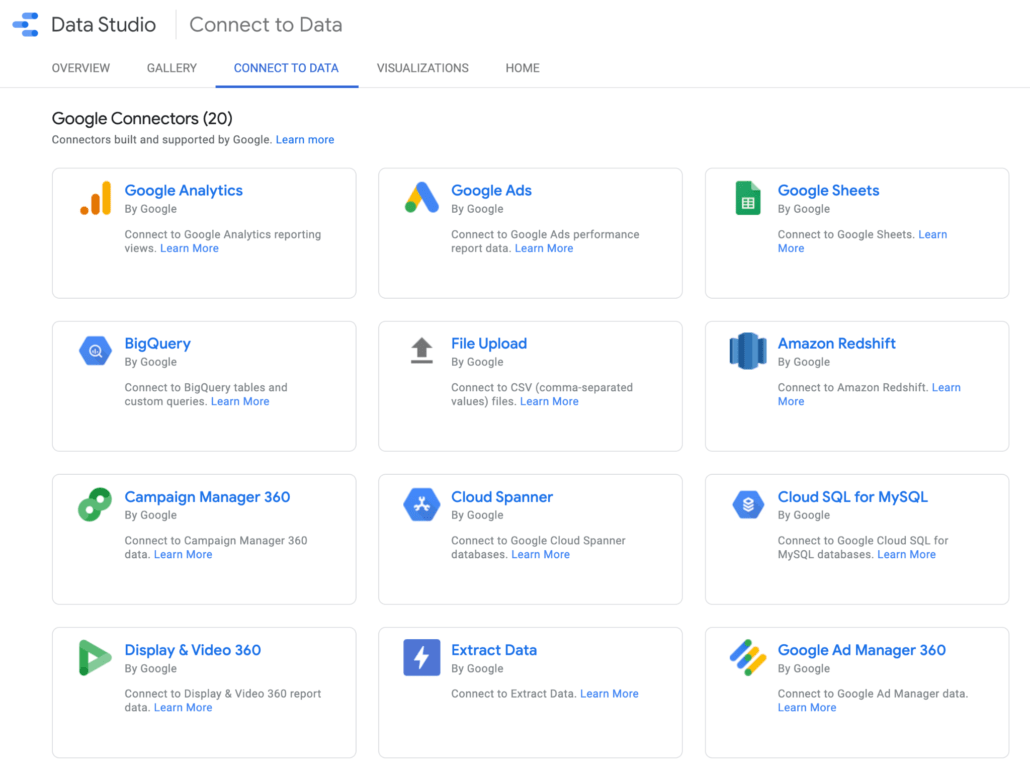Click the Google Ads connector icon
The image size is (1030, 770).
pyautogui.click(x=421, y=198)
